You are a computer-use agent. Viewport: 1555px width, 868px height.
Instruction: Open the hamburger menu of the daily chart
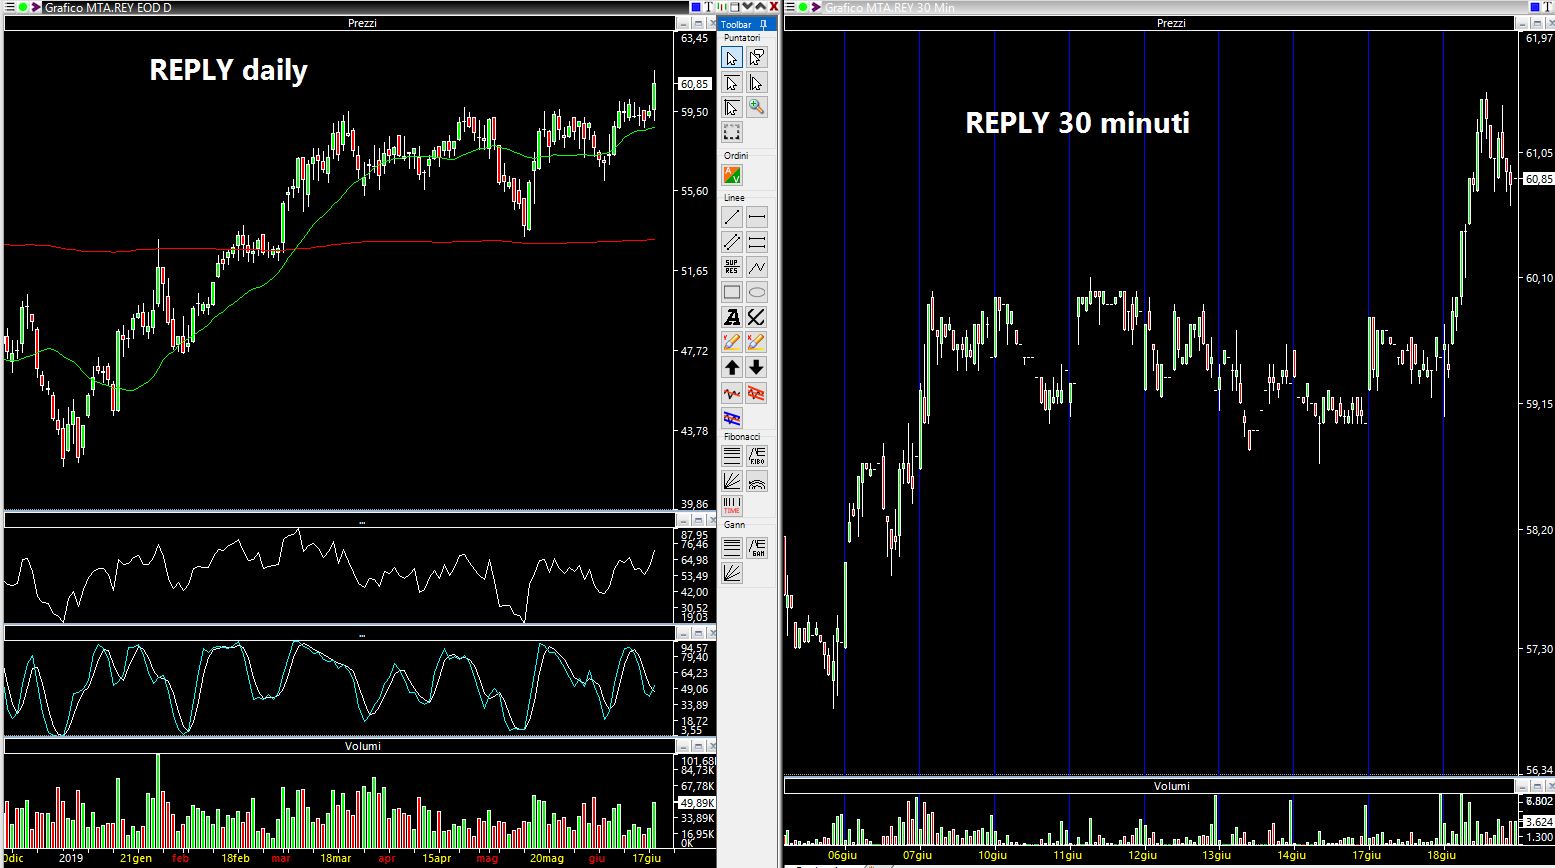tap(9, 7)
